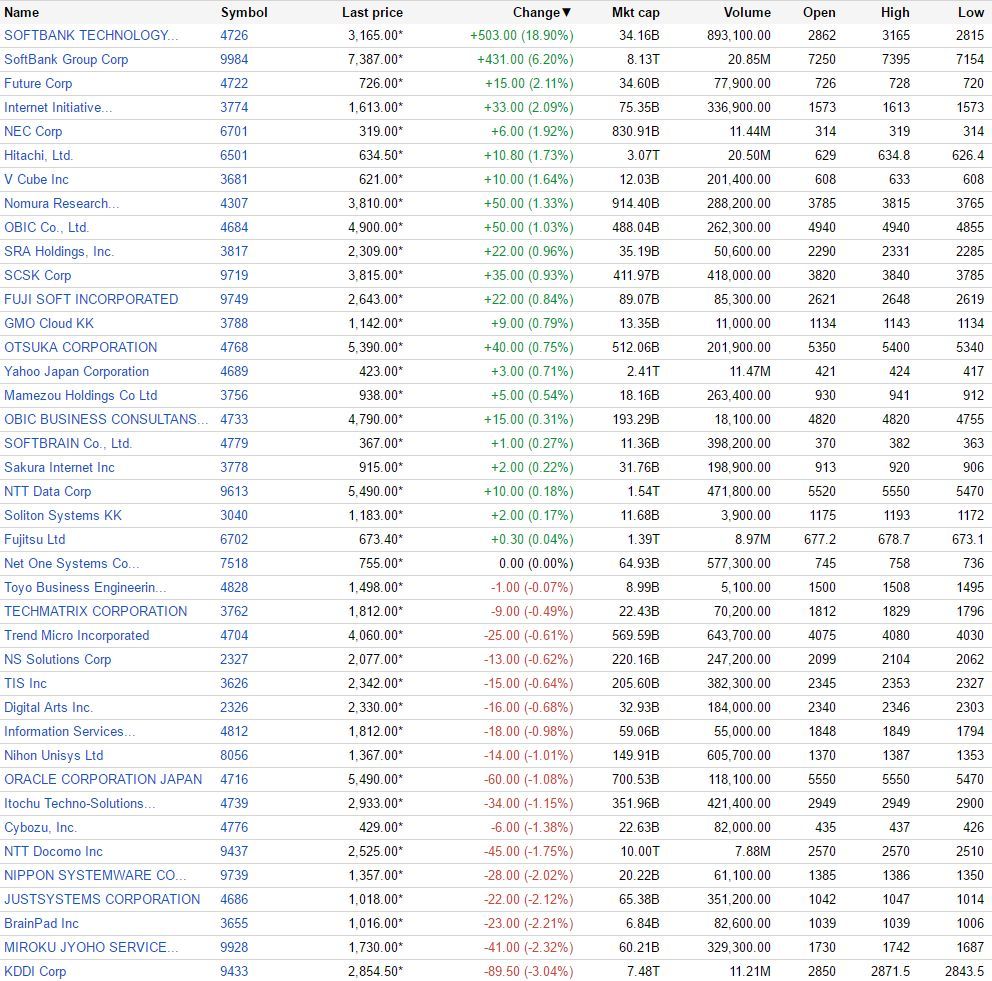The width and height of the screenshot is (992, 981).
Task: Select change value +503.00 (18.90%)
Action: tap(521, 35)
